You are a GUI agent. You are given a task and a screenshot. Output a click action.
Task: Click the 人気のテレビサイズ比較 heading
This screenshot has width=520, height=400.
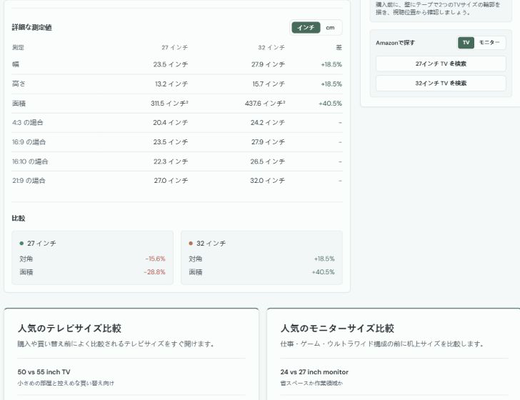(x=69, y=328)
